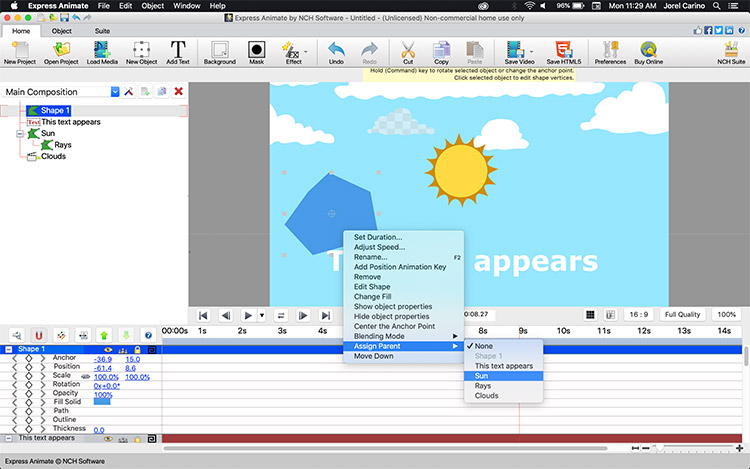Toggle loop playback button
This screenshot has width=750, height=469.
pyautogui.click(x=281, y=315)
